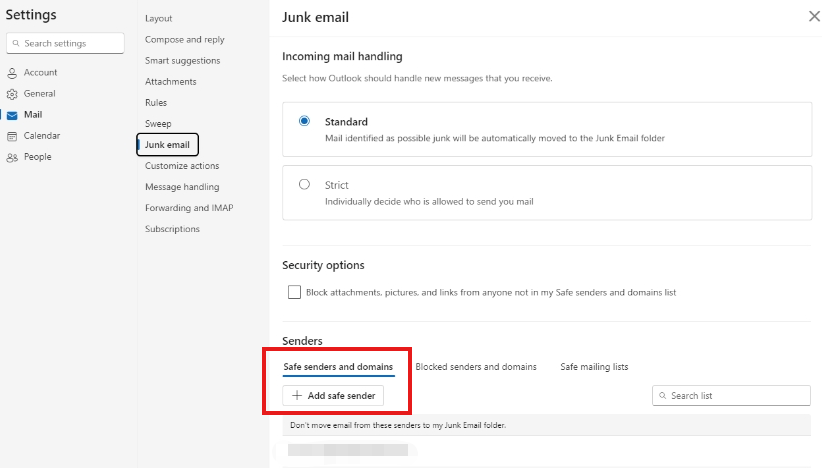Open the Sweep settings page
The height and width of the screenshot is (468, 822).
pos(158,123)
